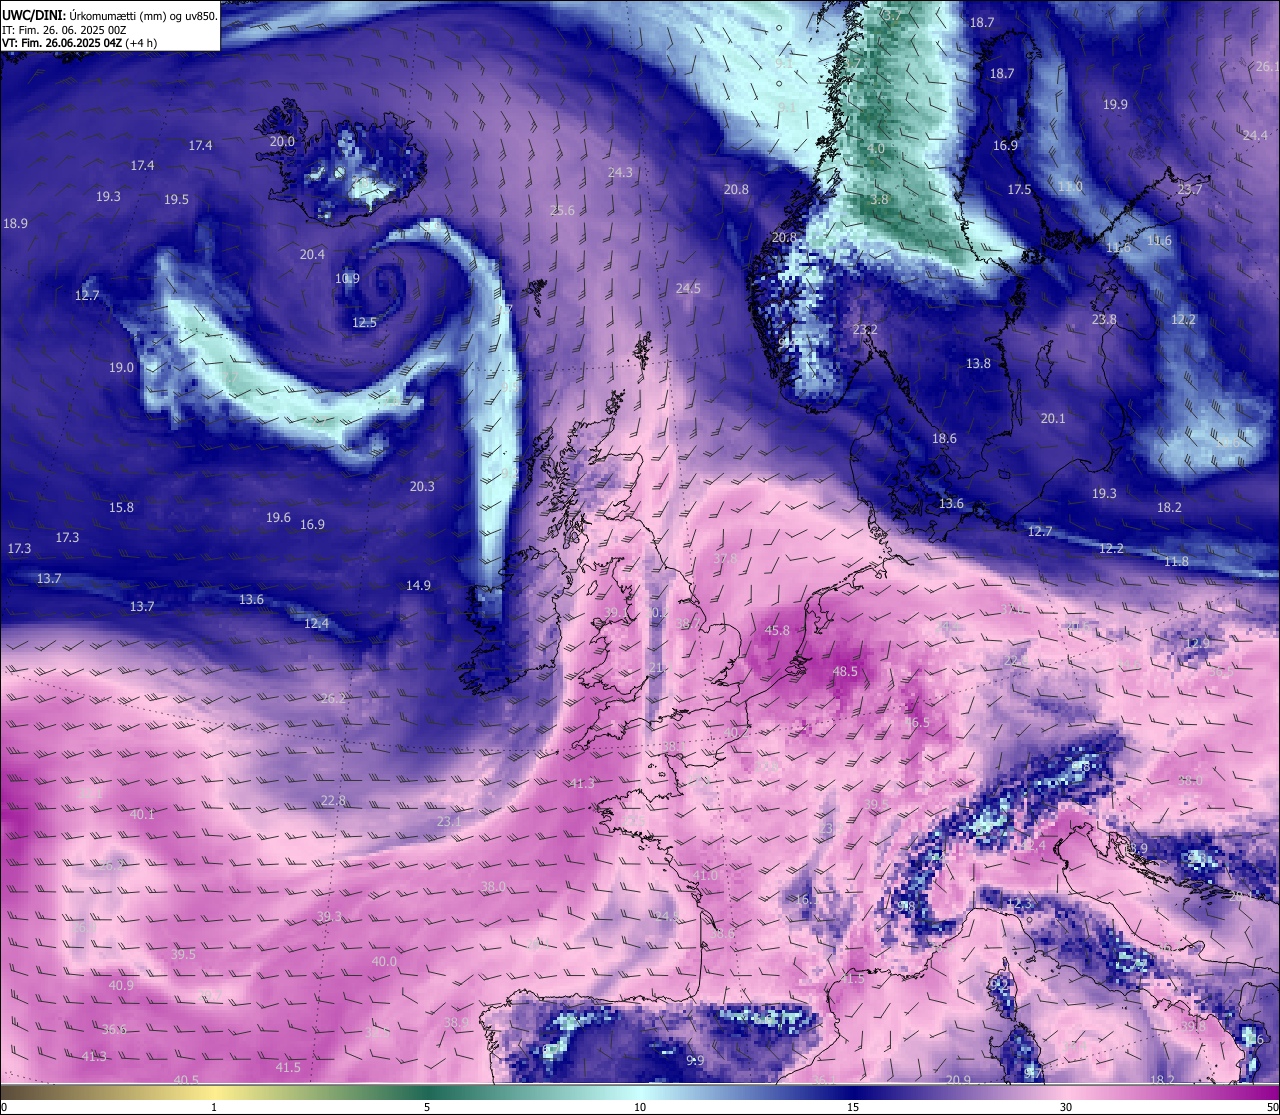Click the 40.9 value on the map
This screenshot has height=1115, width=1280.
[121, 986]
